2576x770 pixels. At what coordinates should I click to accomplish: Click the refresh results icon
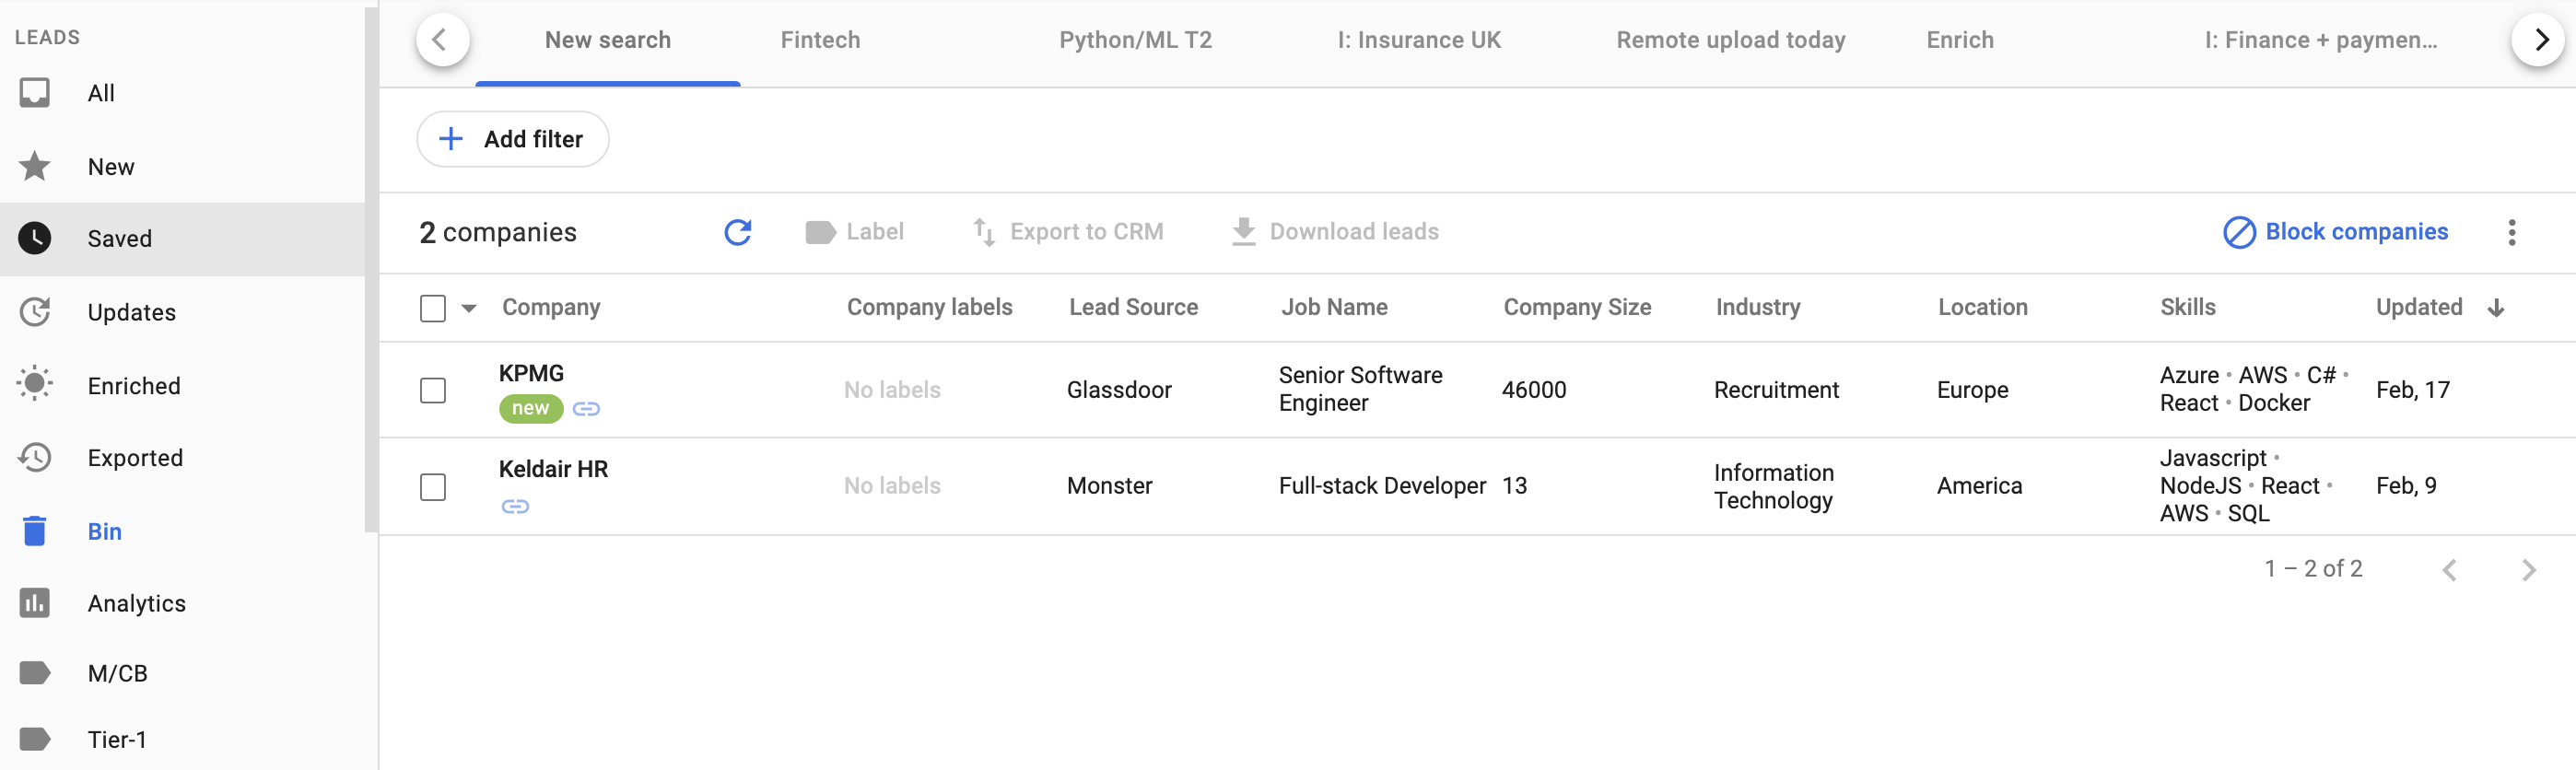tap(738, 232)
